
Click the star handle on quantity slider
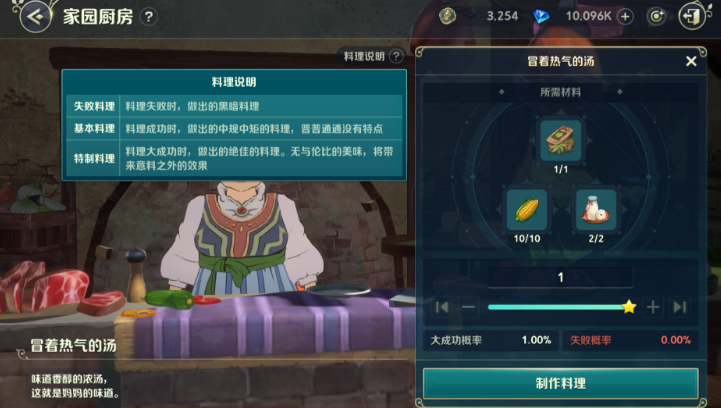[x=629, y=307]
